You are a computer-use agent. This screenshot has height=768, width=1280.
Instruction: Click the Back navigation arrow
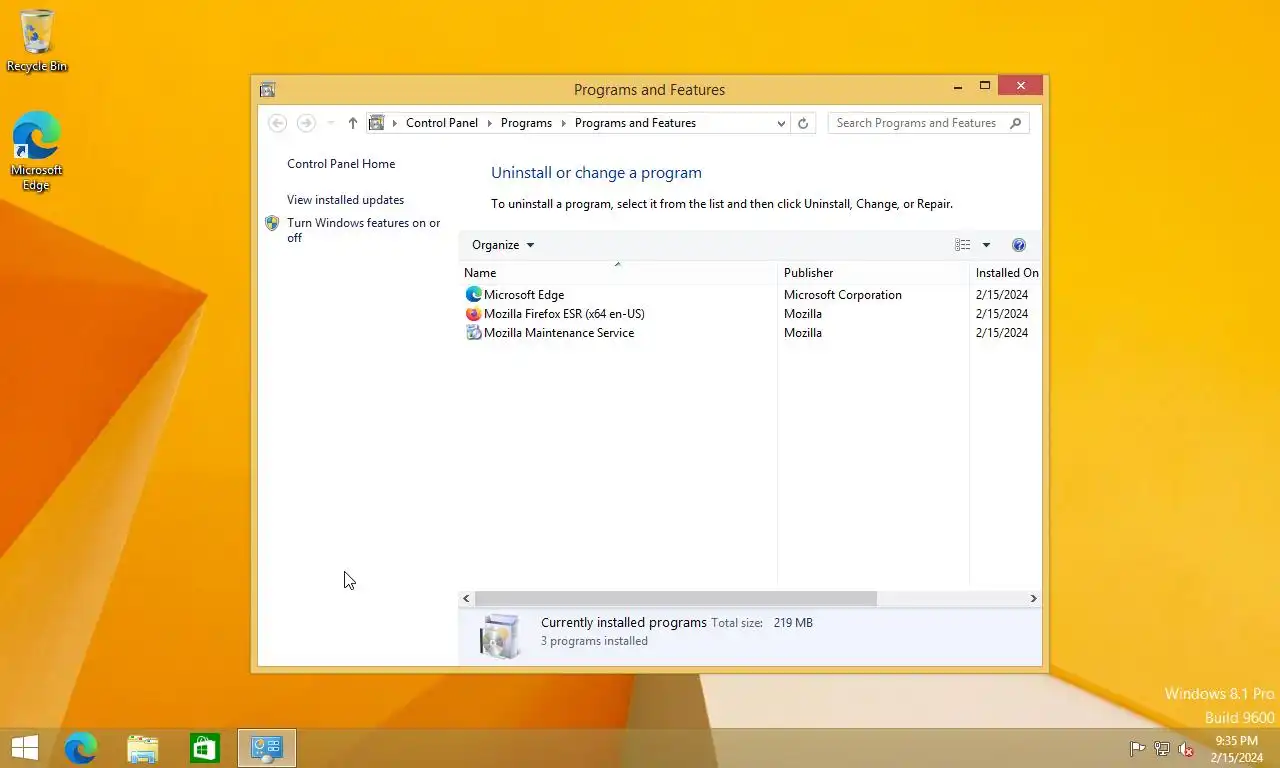(x=278, y=123)
